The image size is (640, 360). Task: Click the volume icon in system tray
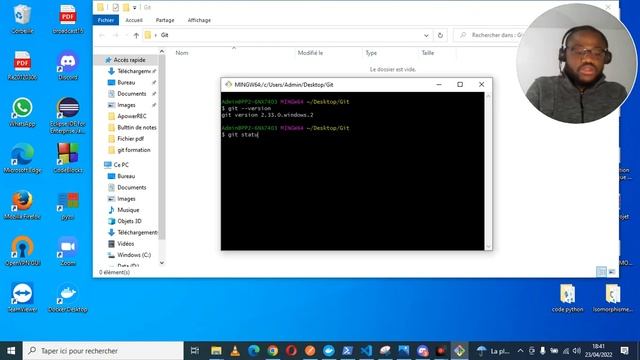[x=576, y=351]
